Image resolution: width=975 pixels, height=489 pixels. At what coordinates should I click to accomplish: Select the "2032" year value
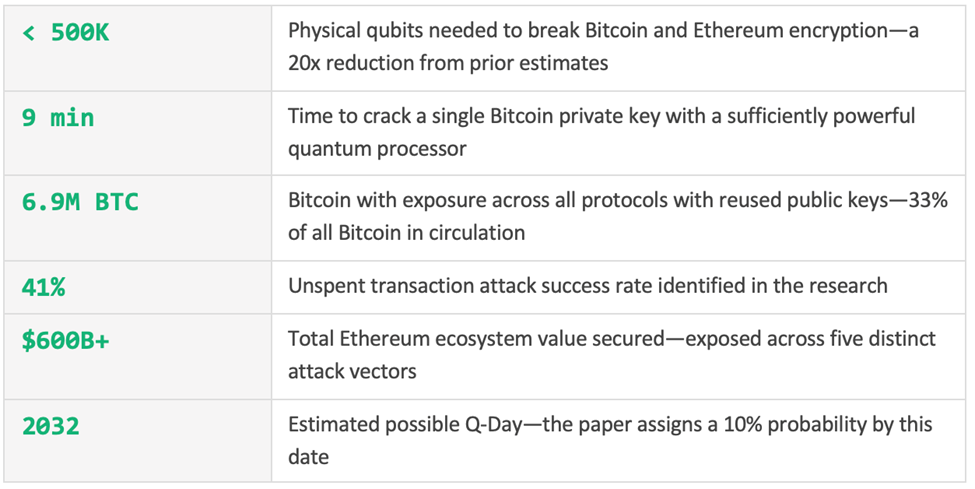(x=51, y=426)
